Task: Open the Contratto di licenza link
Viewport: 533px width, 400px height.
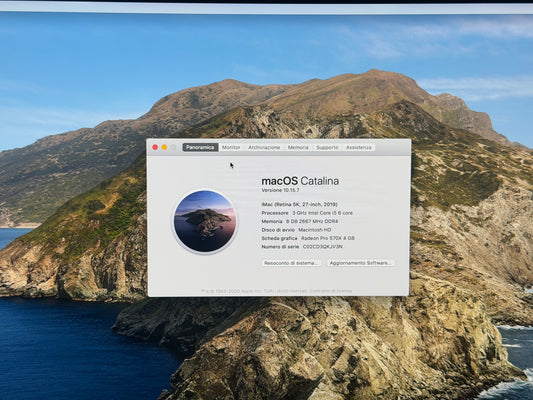Action: [x=330, y=291]
